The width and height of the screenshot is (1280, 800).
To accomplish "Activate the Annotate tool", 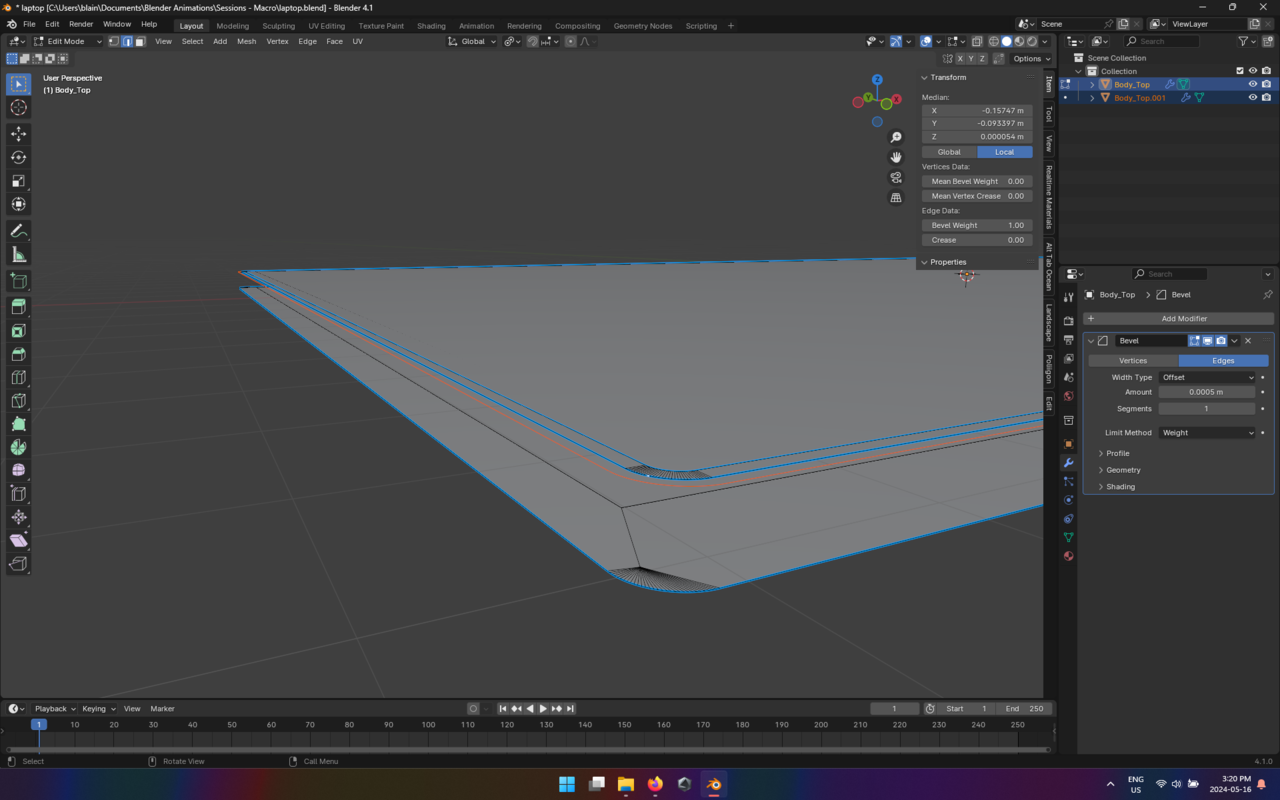I will [18, 231].
